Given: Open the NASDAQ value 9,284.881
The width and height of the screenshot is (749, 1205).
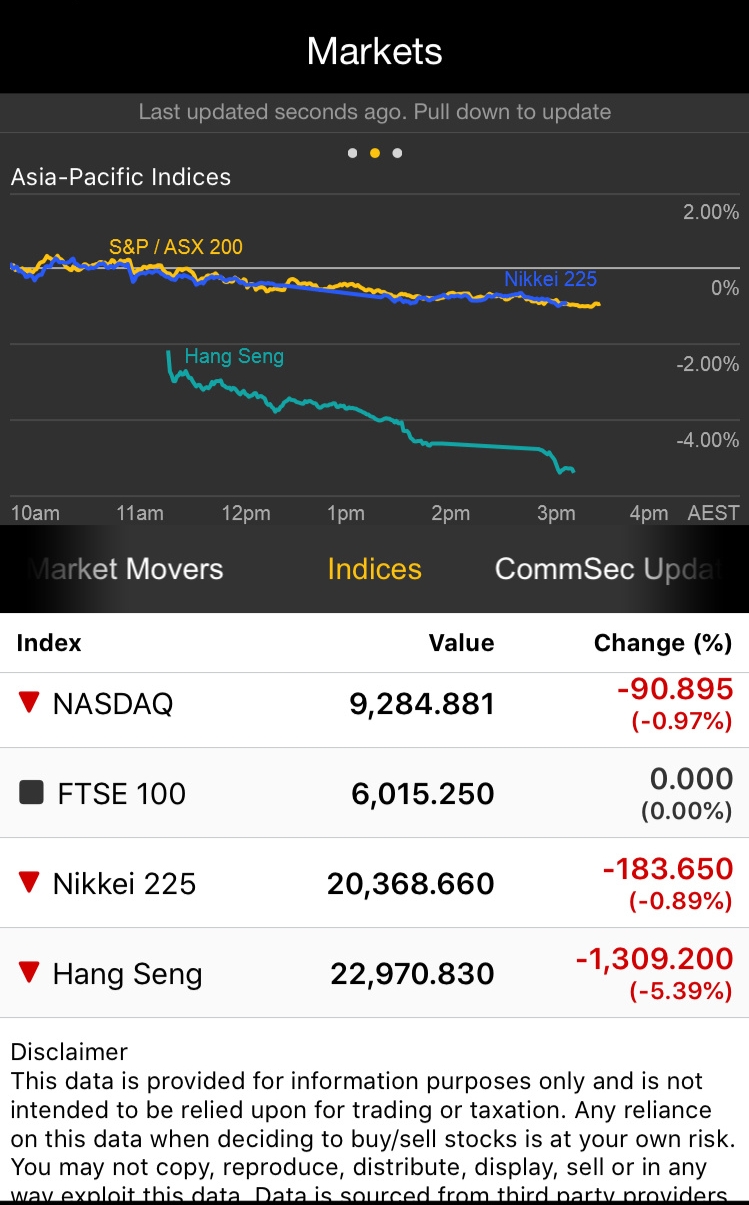Looking at the screenshot, I should [x=422, y=704].
